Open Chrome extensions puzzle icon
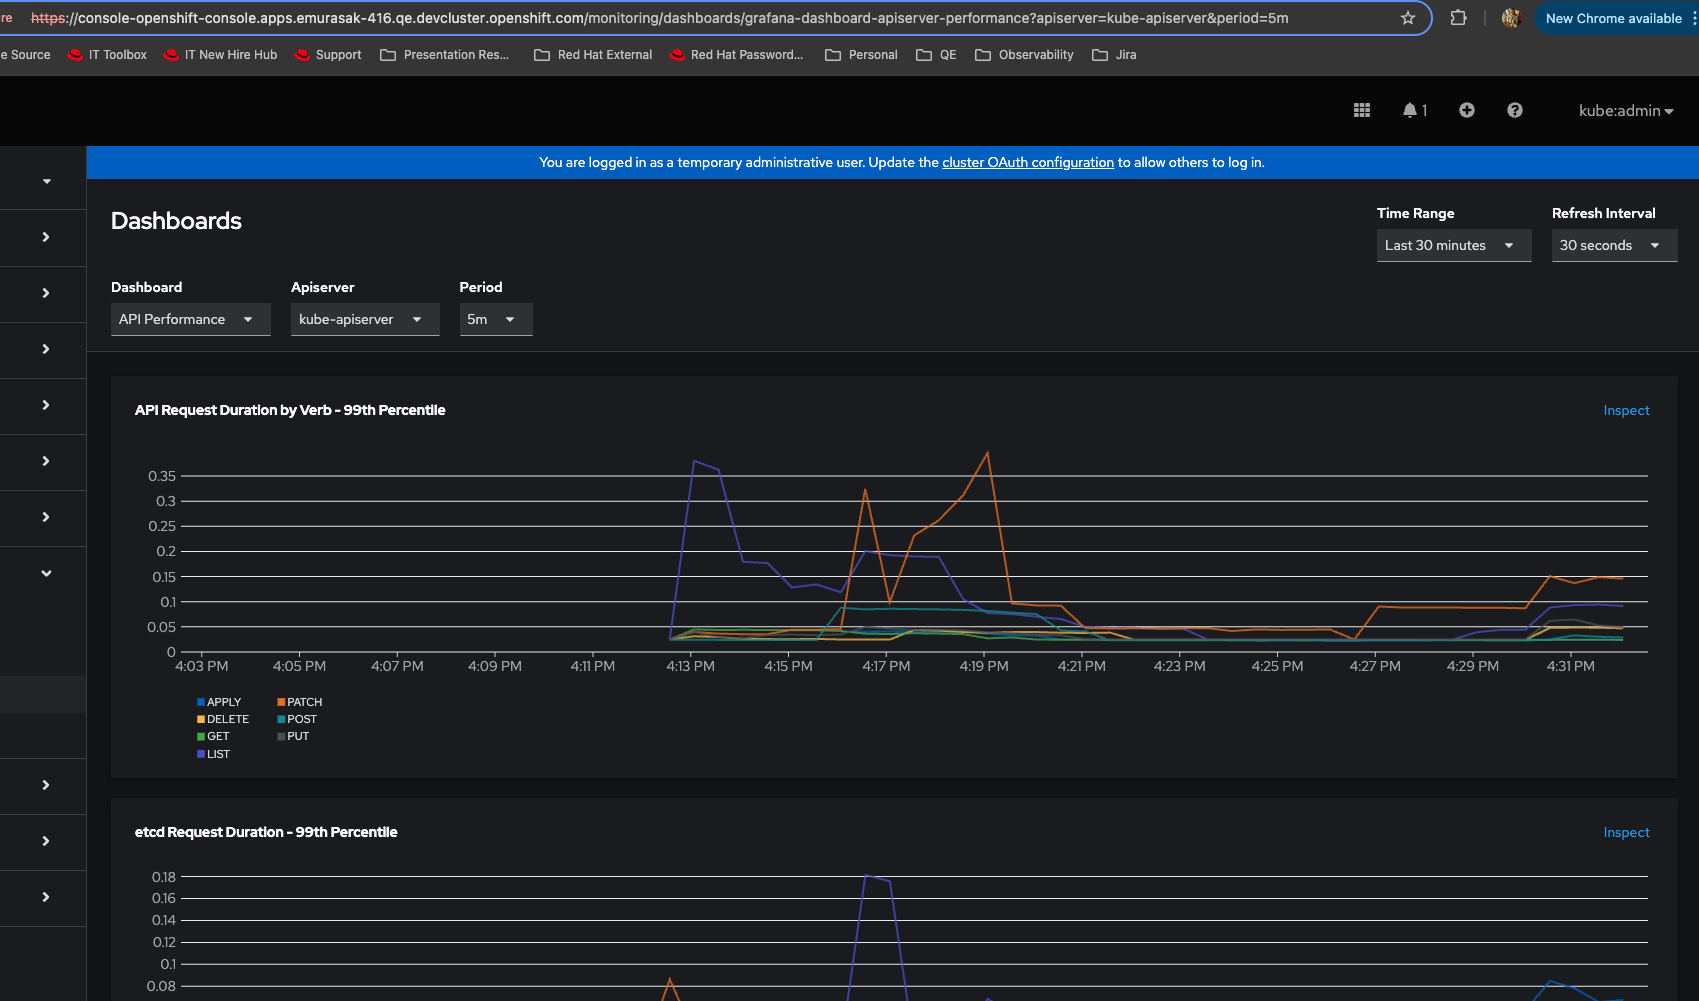 (1458, 18)
